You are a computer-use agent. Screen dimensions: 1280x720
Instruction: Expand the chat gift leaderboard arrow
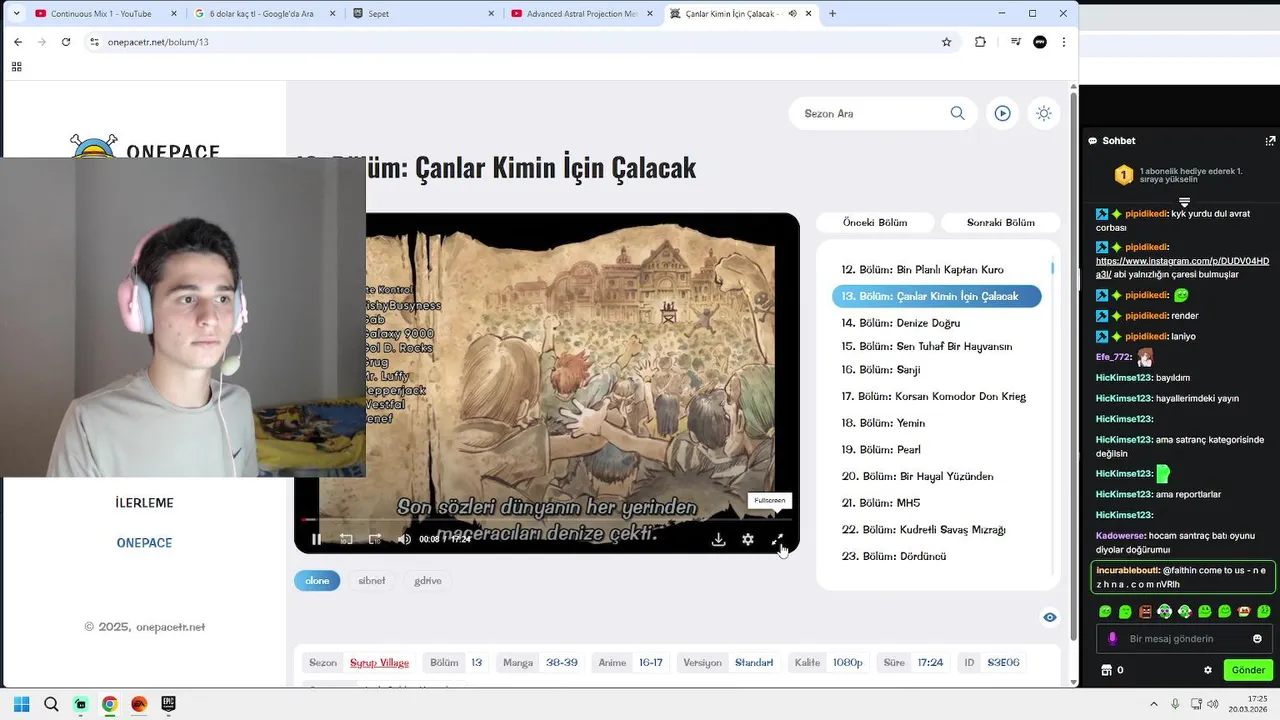[1184, 202]
